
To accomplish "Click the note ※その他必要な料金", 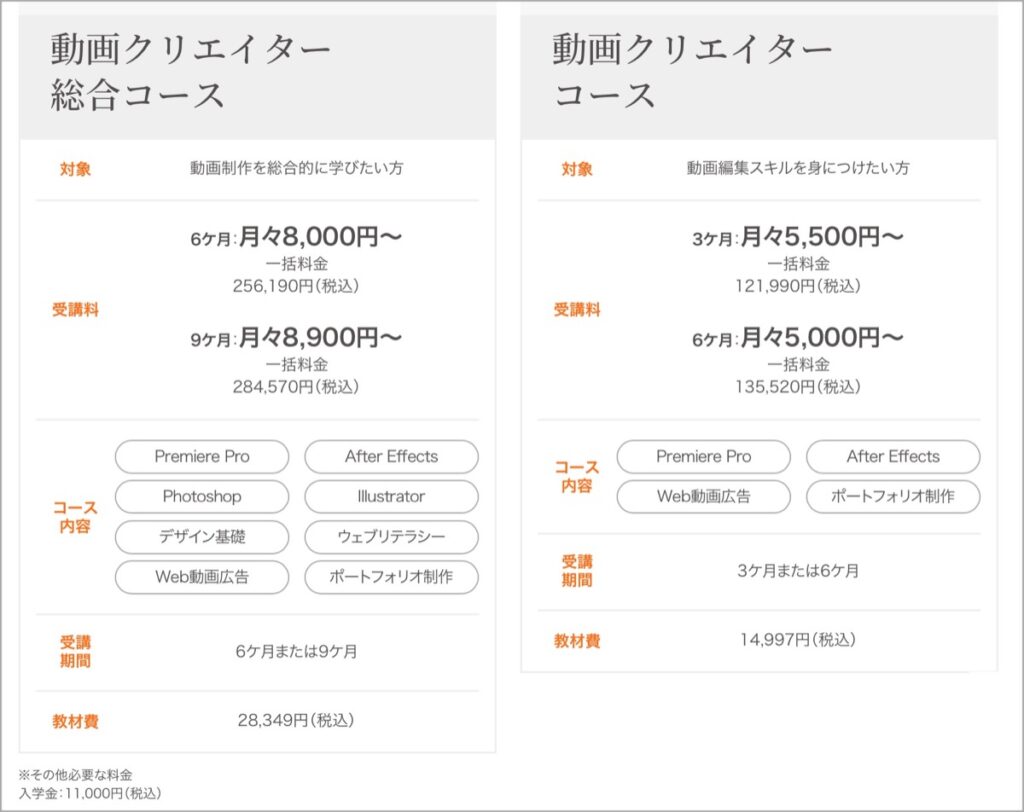I will [76, 775].
